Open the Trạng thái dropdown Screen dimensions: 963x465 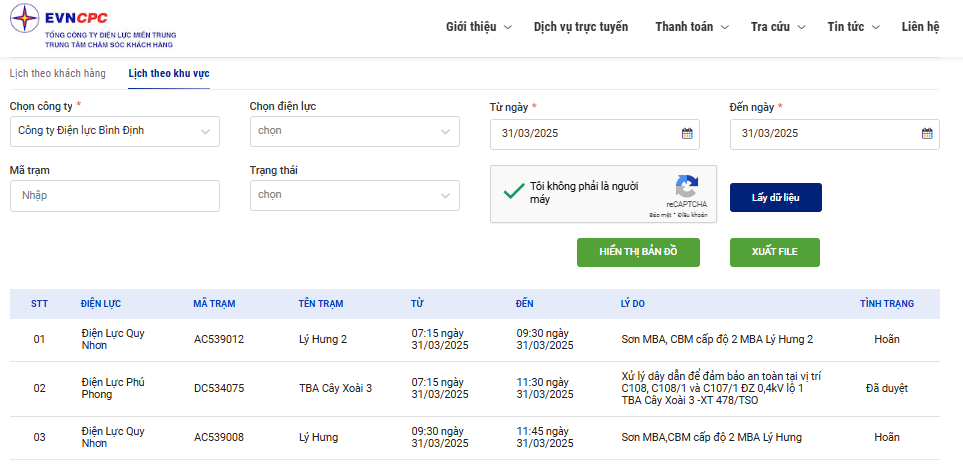[x=354, y=195]
